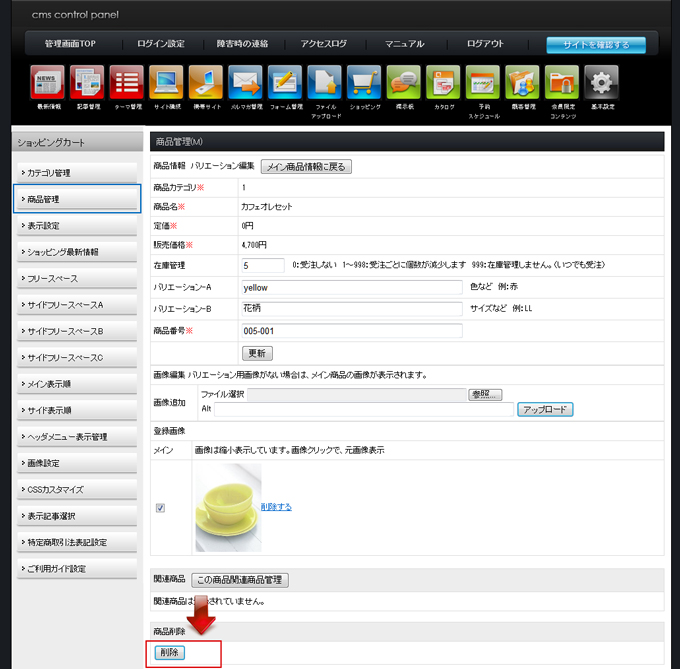Image resolution: width=680 pixels, height=669 pixels.
Task: Select the 掲示板 speech bubble icon
Action: [x=403, y=82]
